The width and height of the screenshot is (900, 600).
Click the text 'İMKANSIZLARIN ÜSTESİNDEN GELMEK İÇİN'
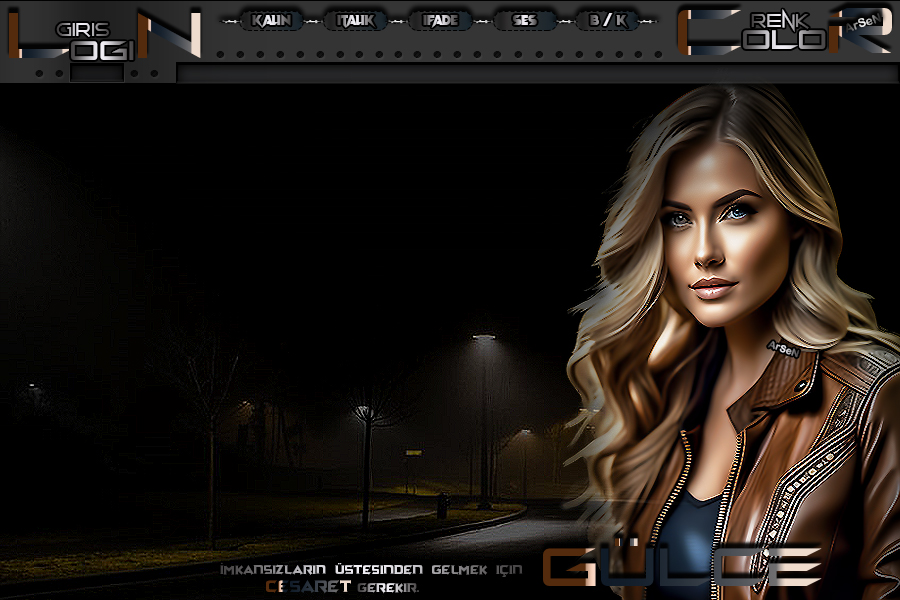pos(371,570)
